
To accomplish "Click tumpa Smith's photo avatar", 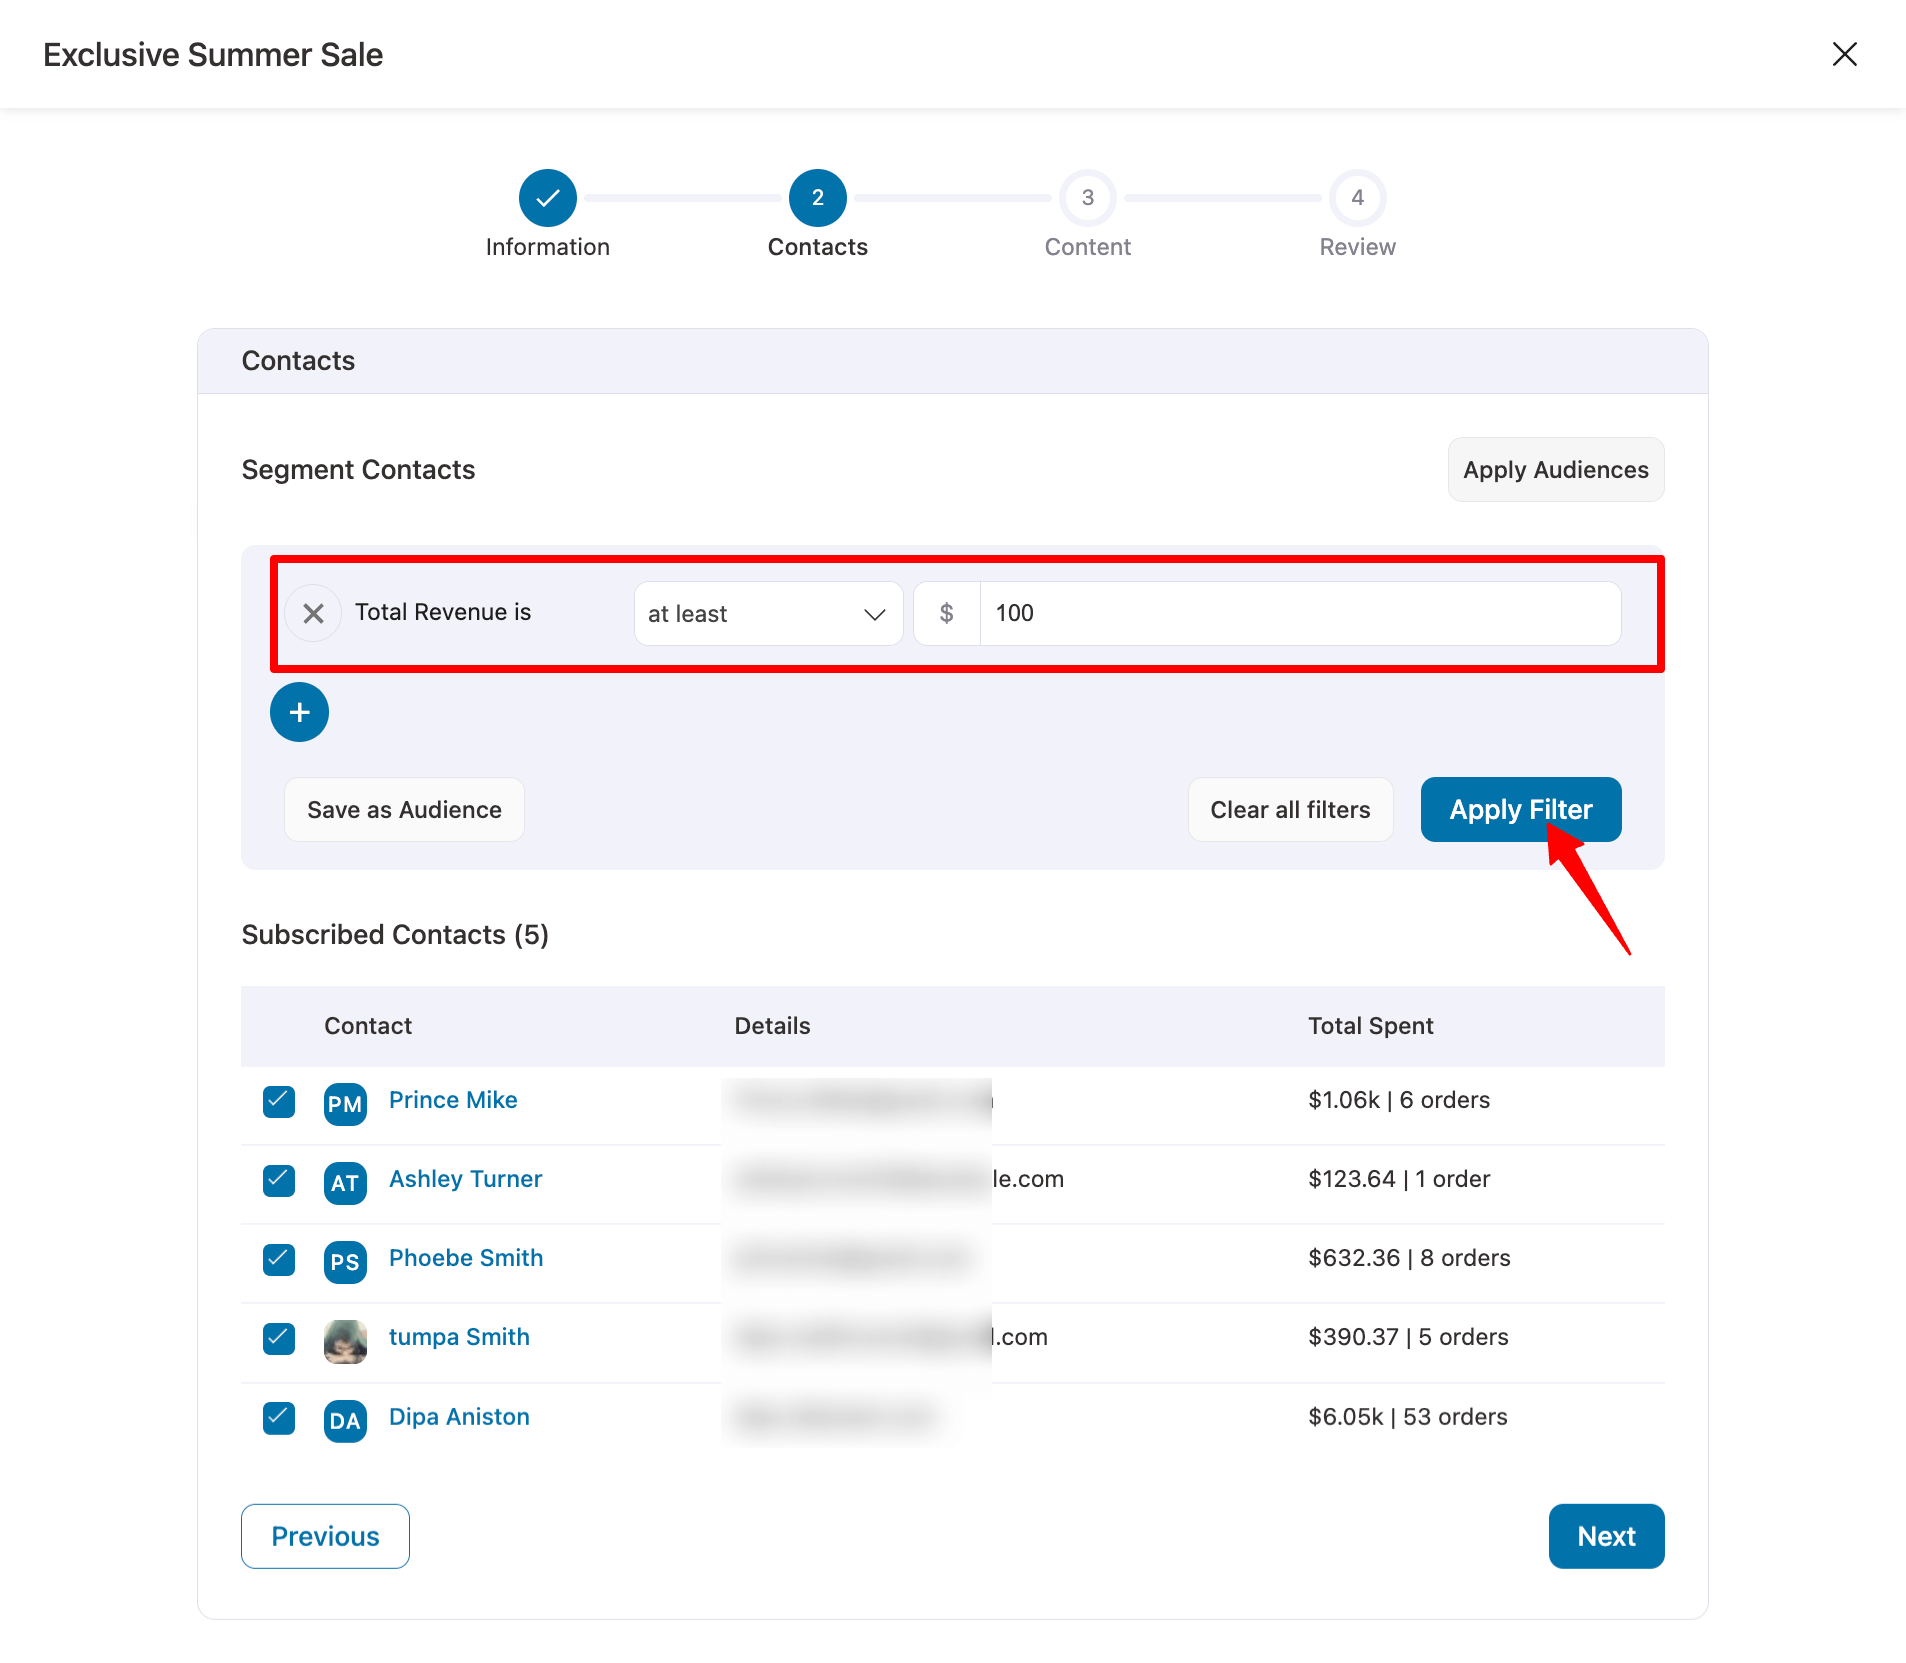I will point(345,1341).
